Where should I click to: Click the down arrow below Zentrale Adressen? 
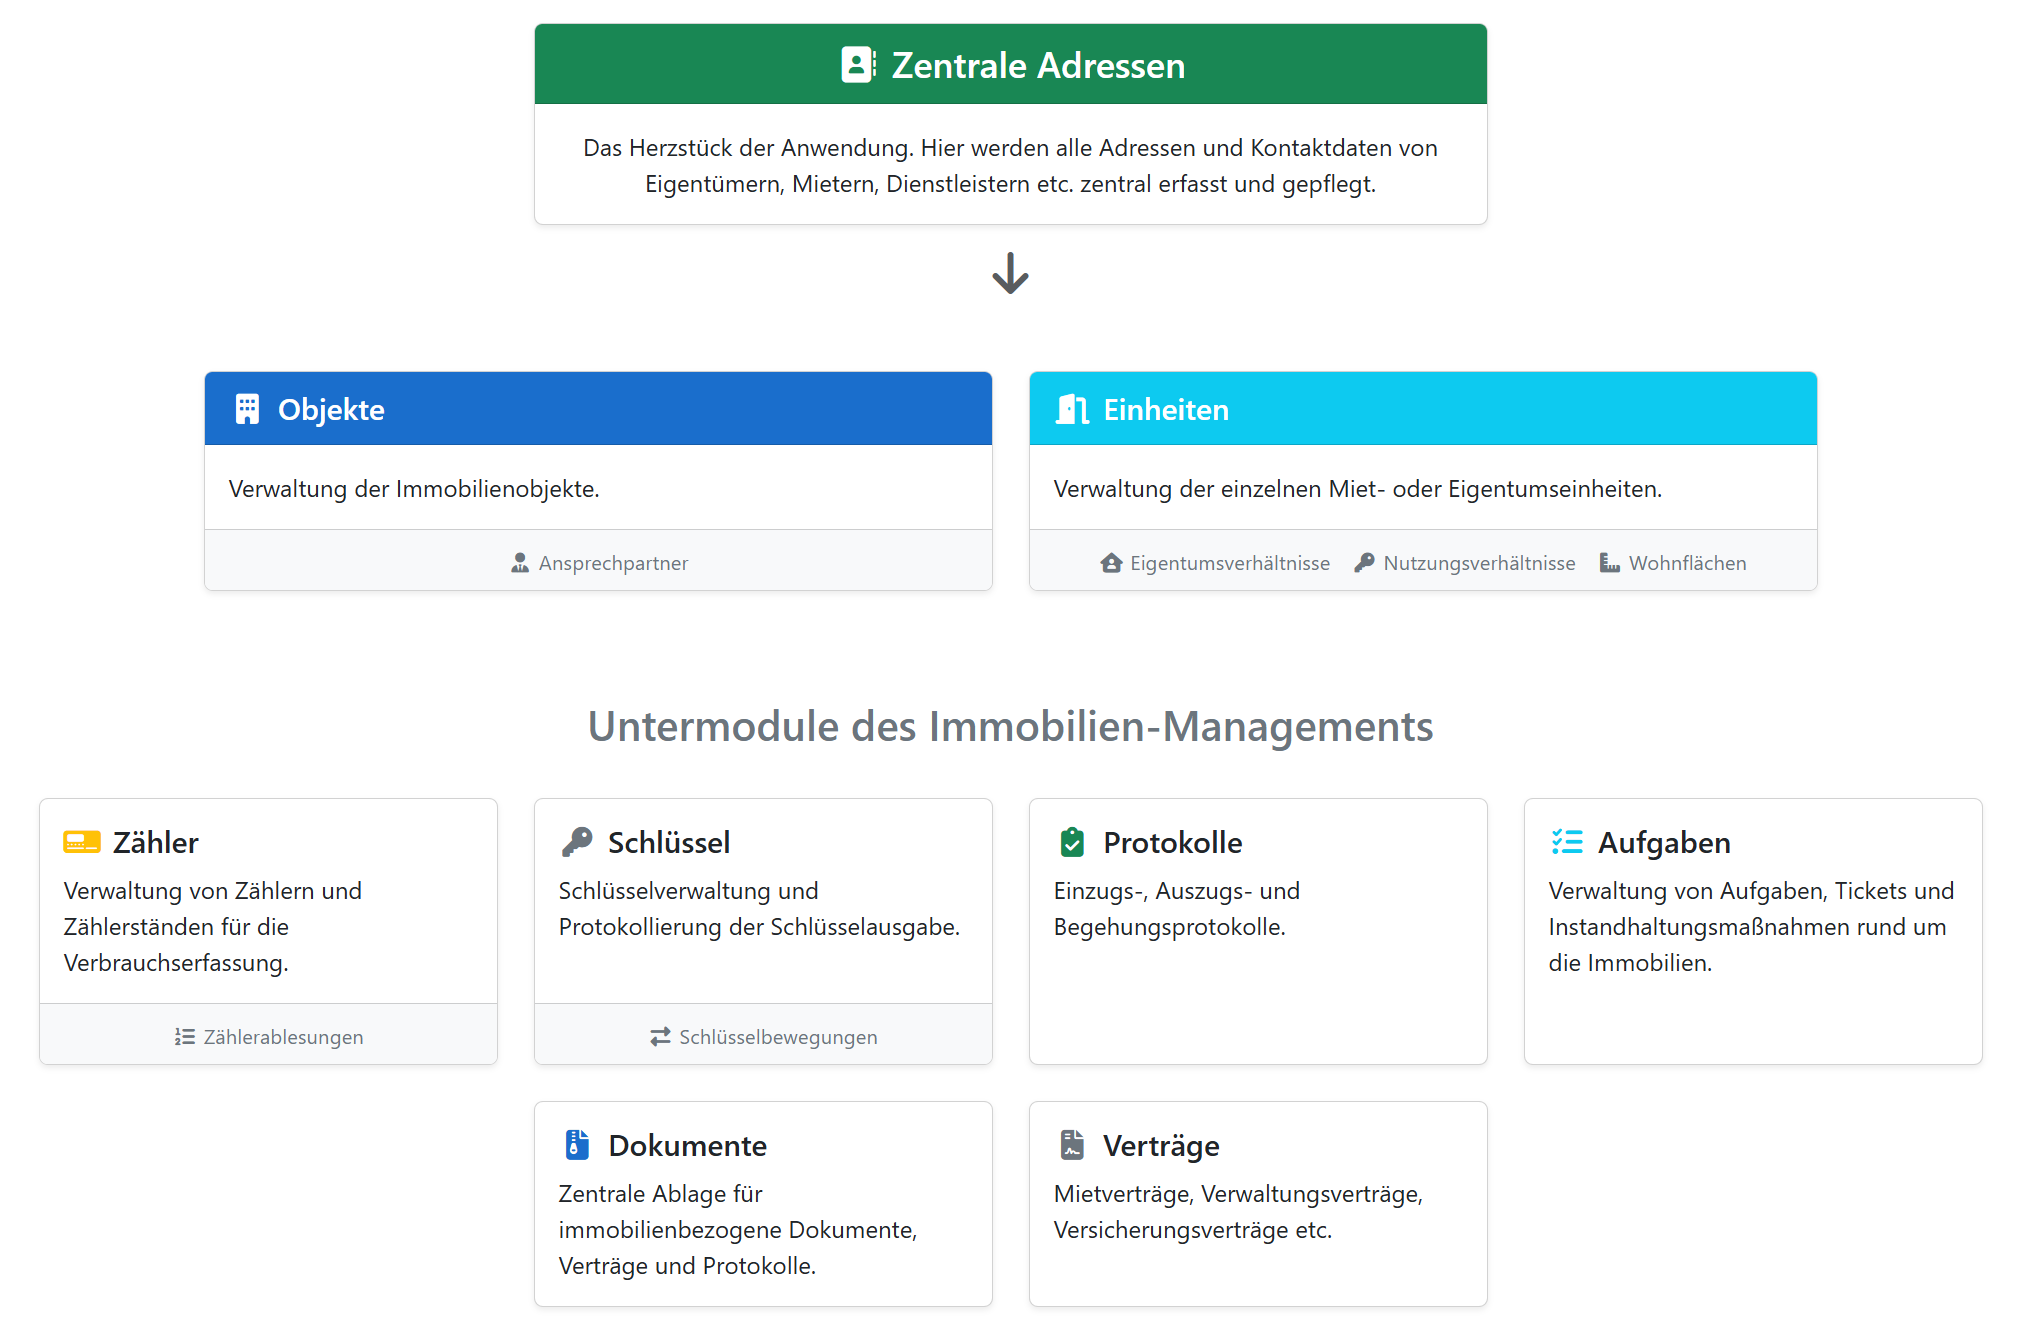[1010, 273]
